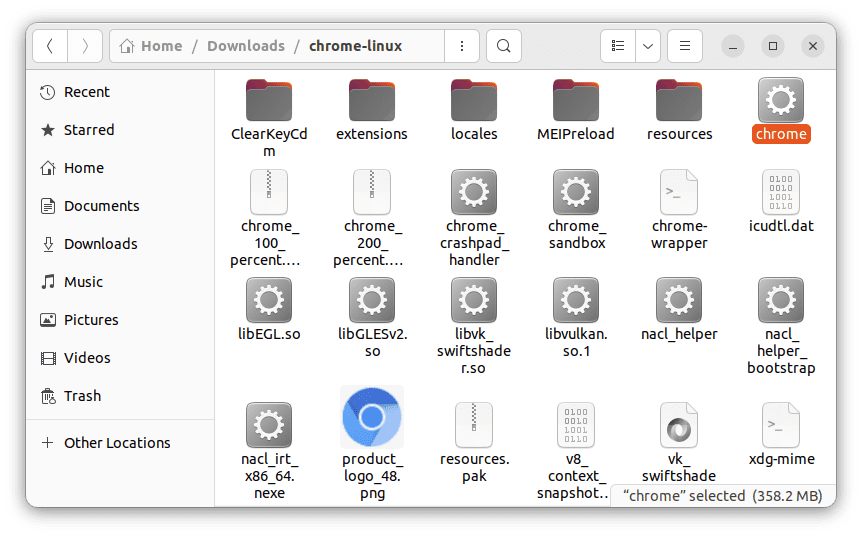Viewport: 862px width, 536px height.
Task: Open the search magnifier button
Action: click(504, 46)
